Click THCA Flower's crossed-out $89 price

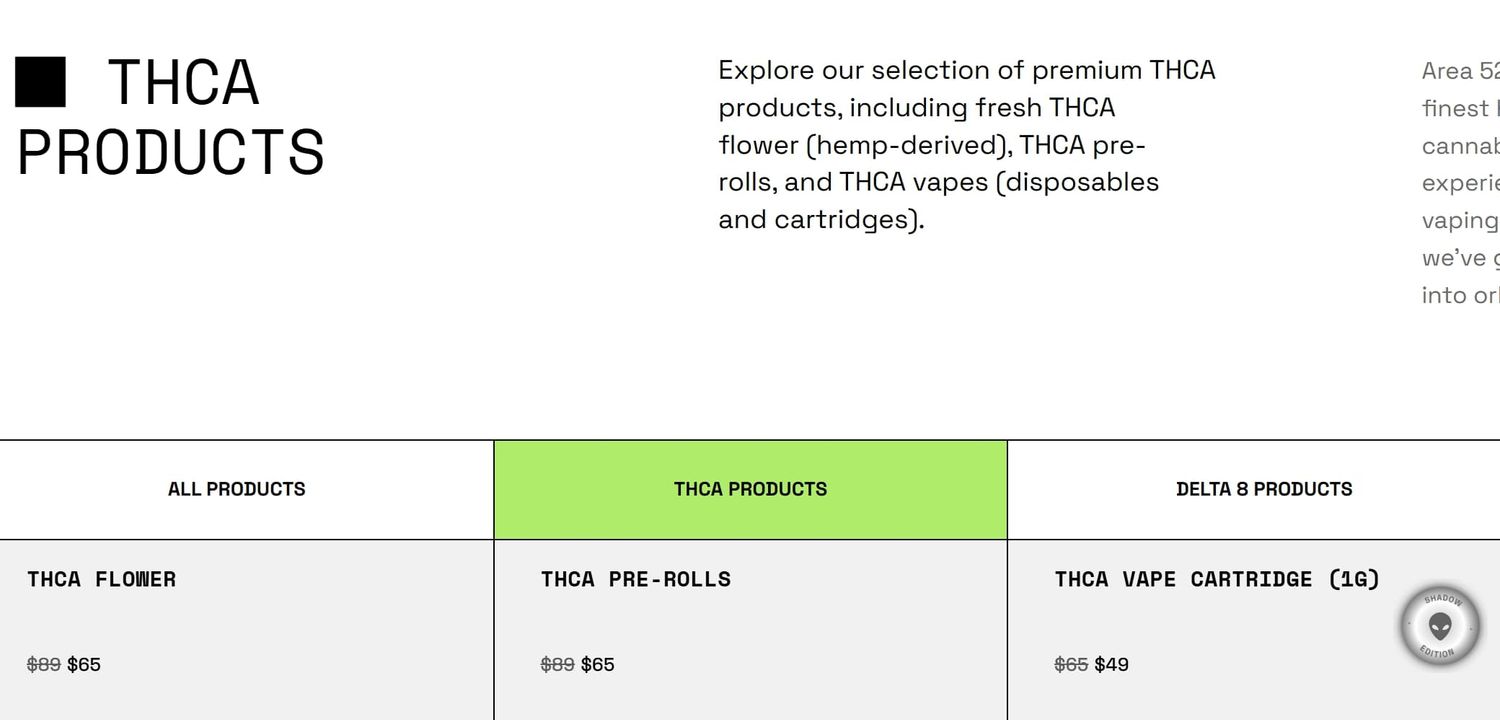(x=44, y=664)
